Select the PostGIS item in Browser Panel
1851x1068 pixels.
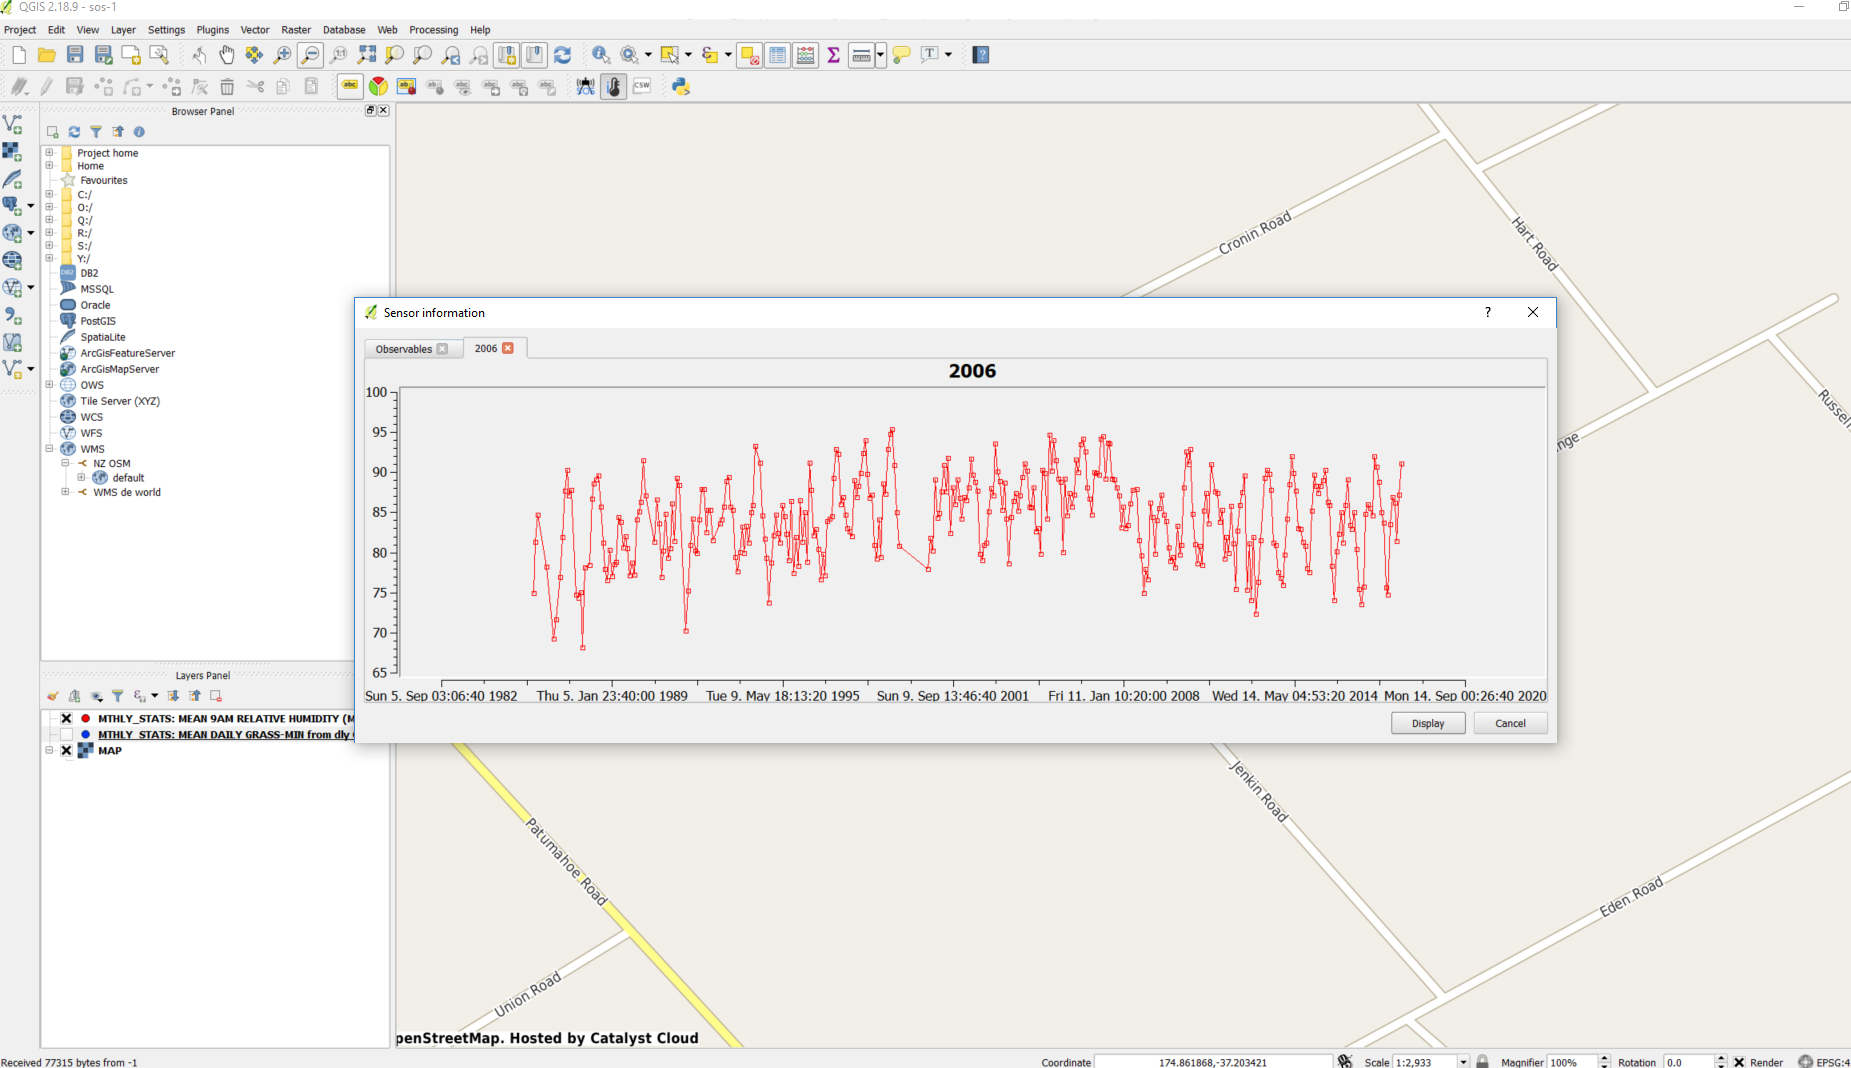tap(98, 321)
